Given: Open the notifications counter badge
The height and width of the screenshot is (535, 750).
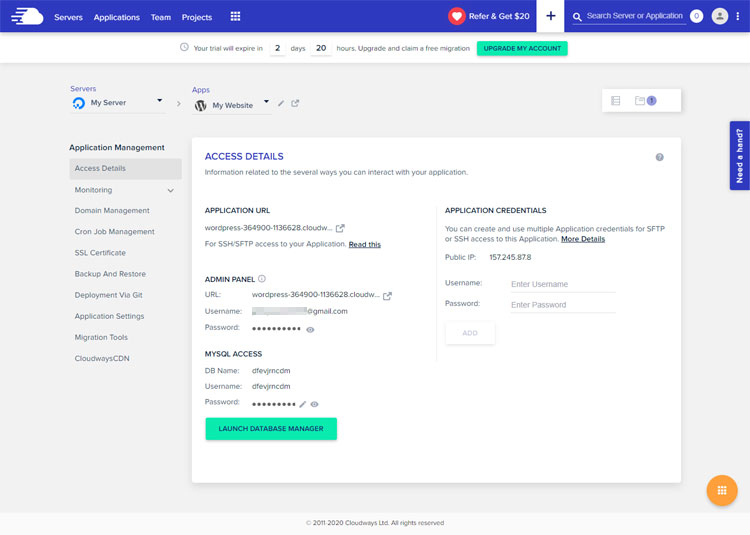Looking at the screenshot, I should [696, 16].
